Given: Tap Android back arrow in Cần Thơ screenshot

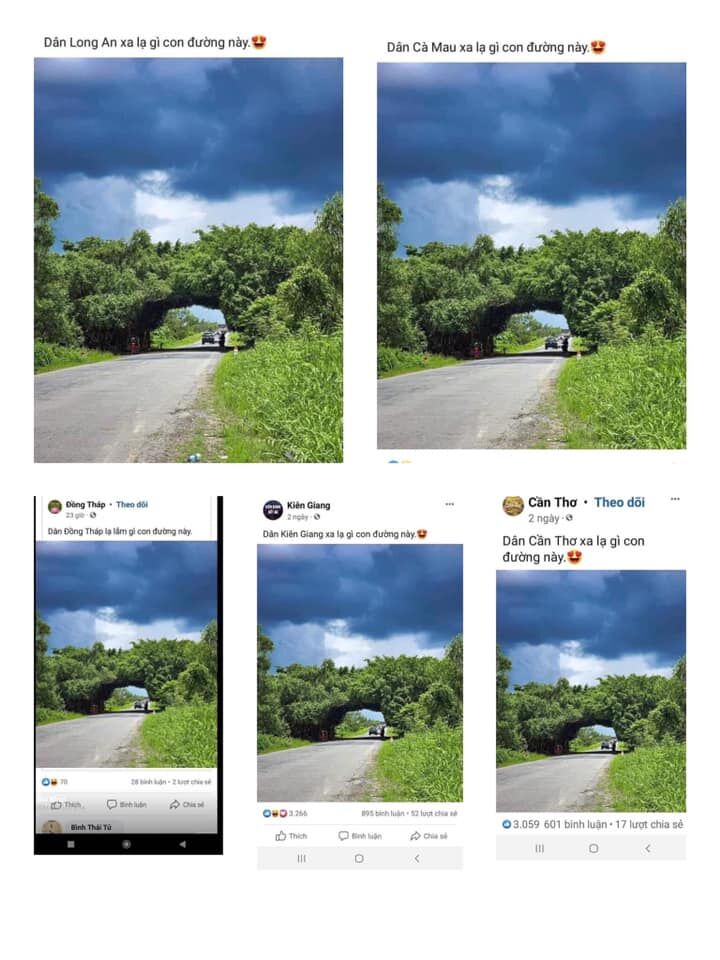Looking at the screenshot, I should click(x=648, y=849).
